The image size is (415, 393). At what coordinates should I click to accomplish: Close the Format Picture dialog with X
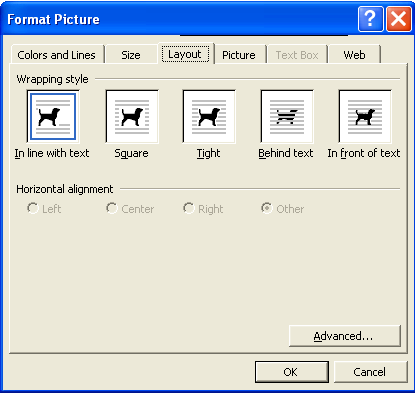coord(399,19)
